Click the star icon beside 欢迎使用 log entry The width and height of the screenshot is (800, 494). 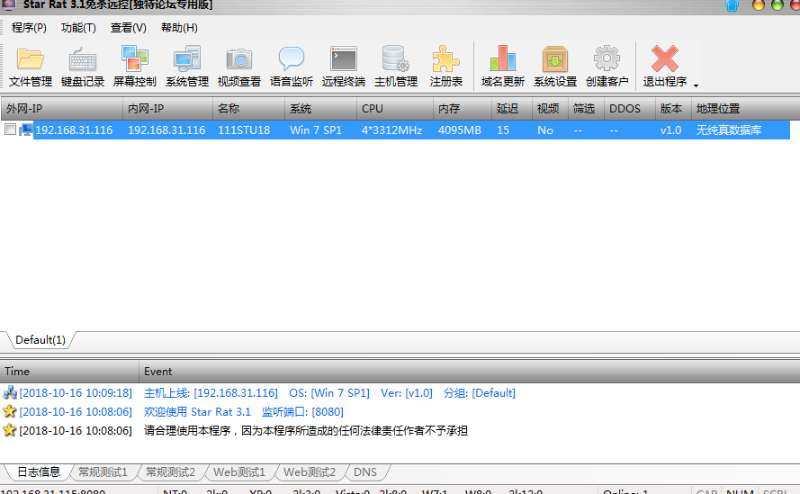coord(10,411)
